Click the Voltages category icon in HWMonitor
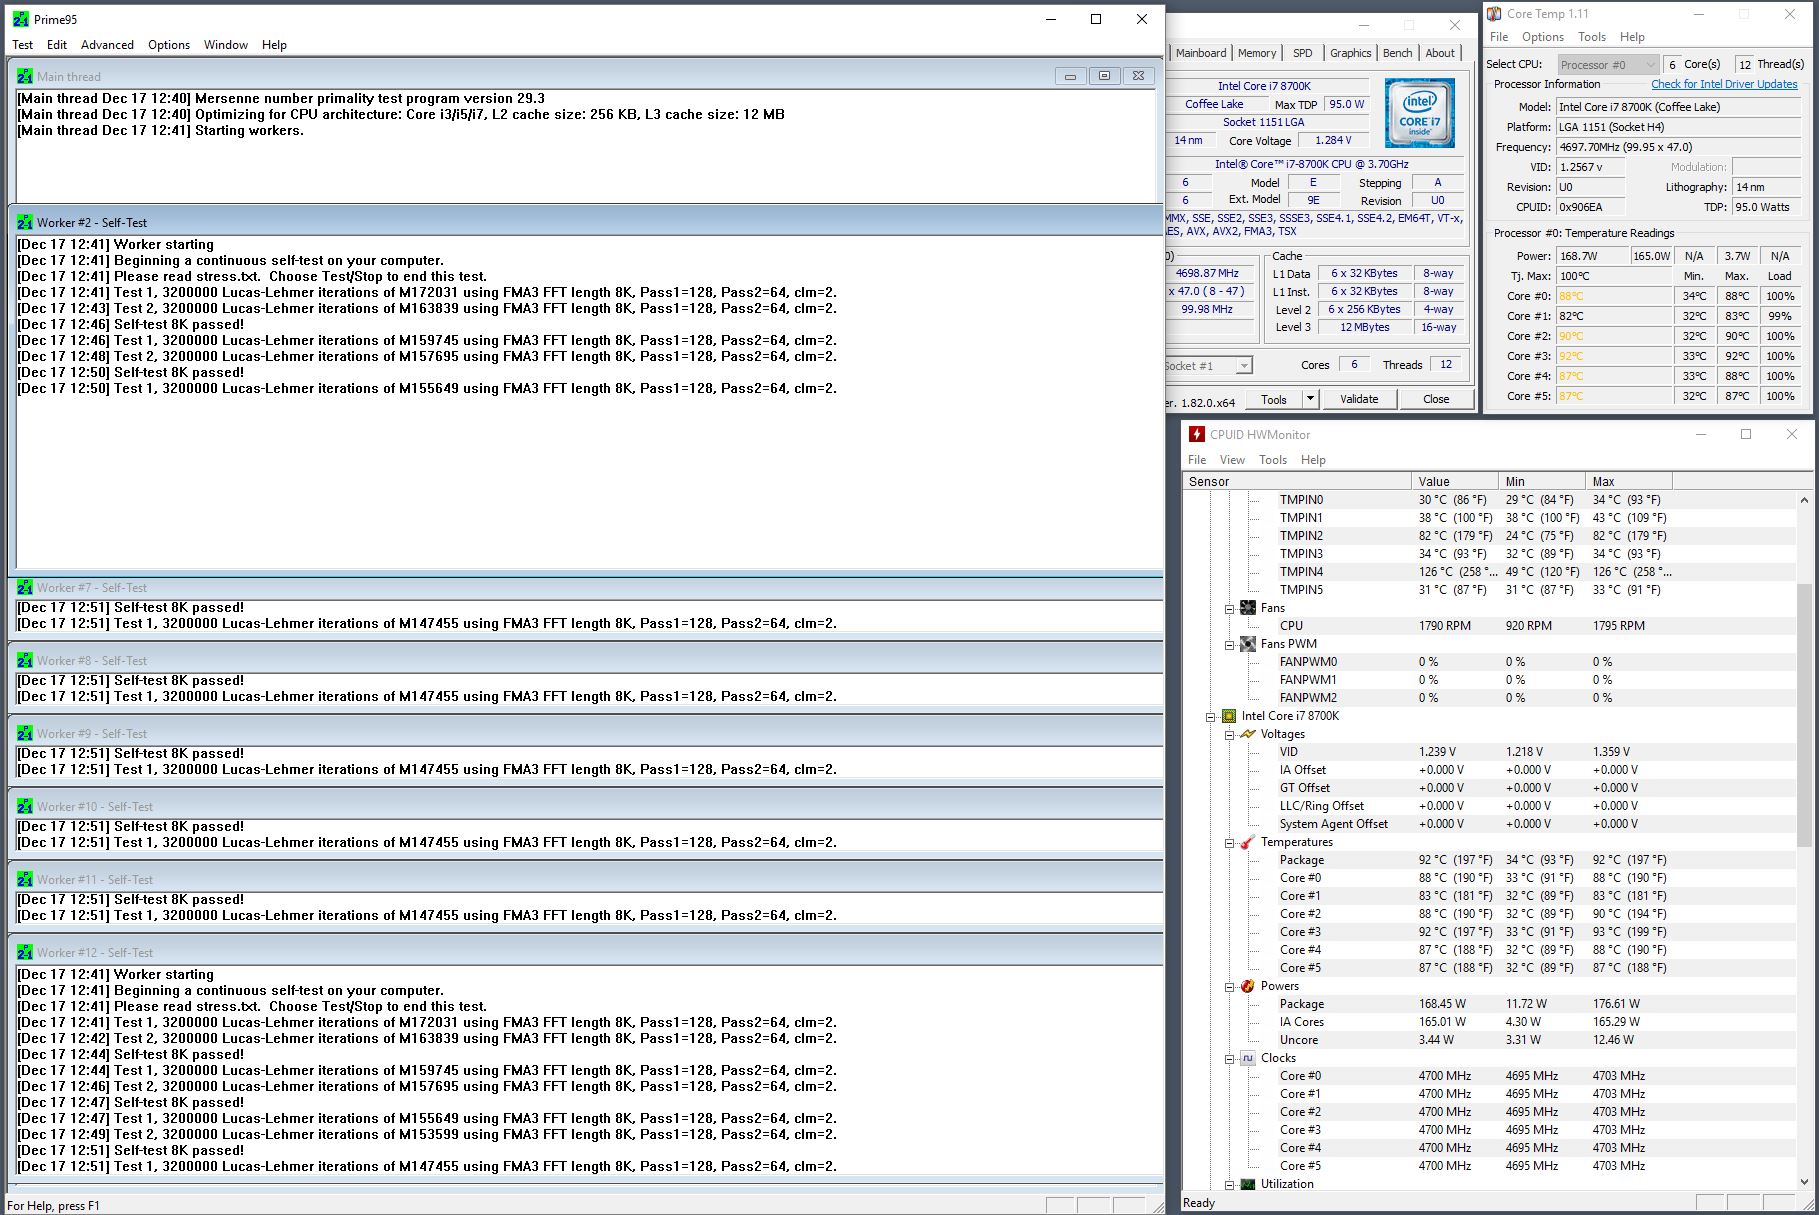The height and width of the screenshot is (1215, 1819). (1248, 734)
